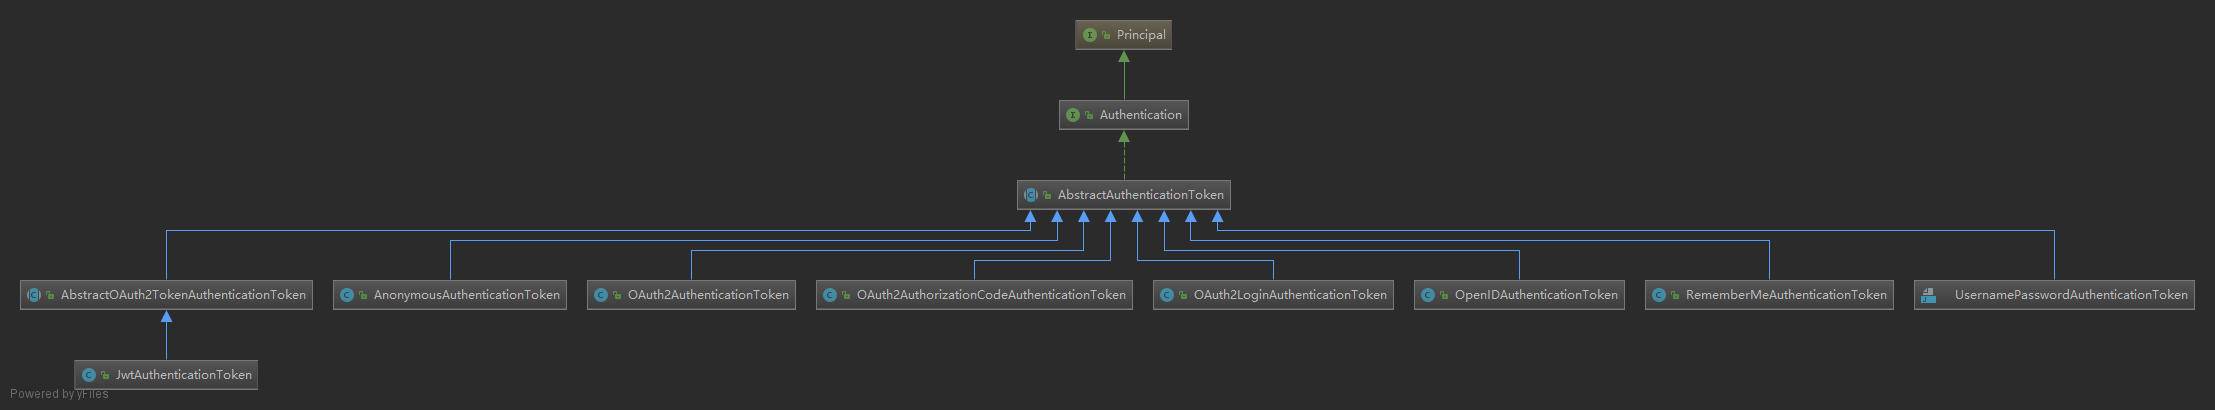Click the AbstractOAuth2TokenAuthenticationToken visibility lock icon
Viewport: 2215px width, 410px height.
50,295
